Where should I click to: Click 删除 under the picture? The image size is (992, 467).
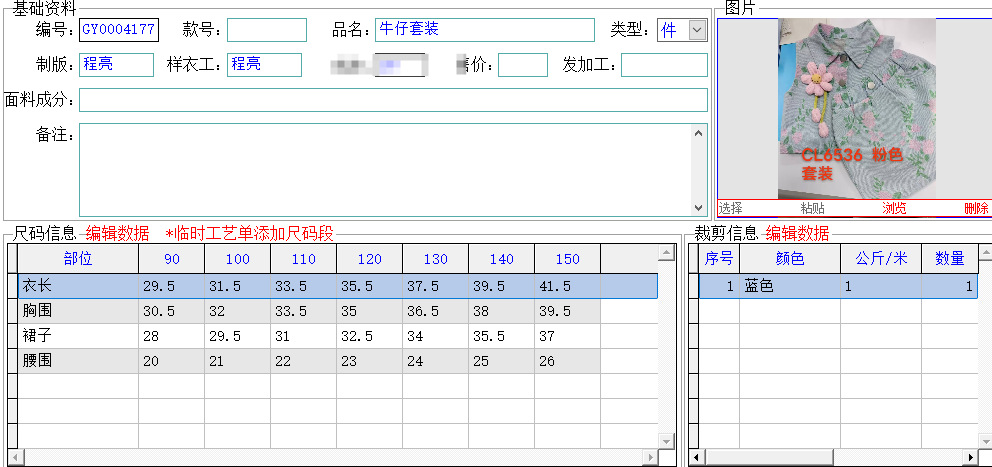(x=976, y=208)
